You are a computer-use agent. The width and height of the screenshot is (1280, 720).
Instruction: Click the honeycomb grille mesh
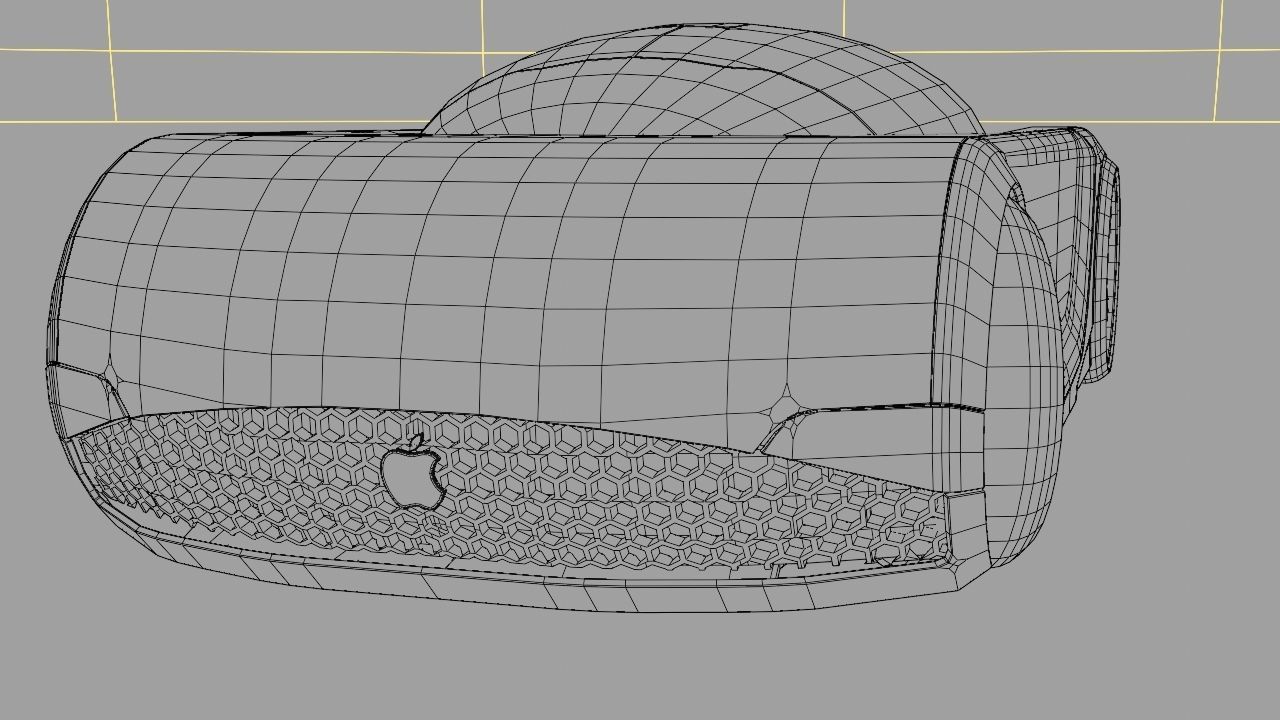510,490
